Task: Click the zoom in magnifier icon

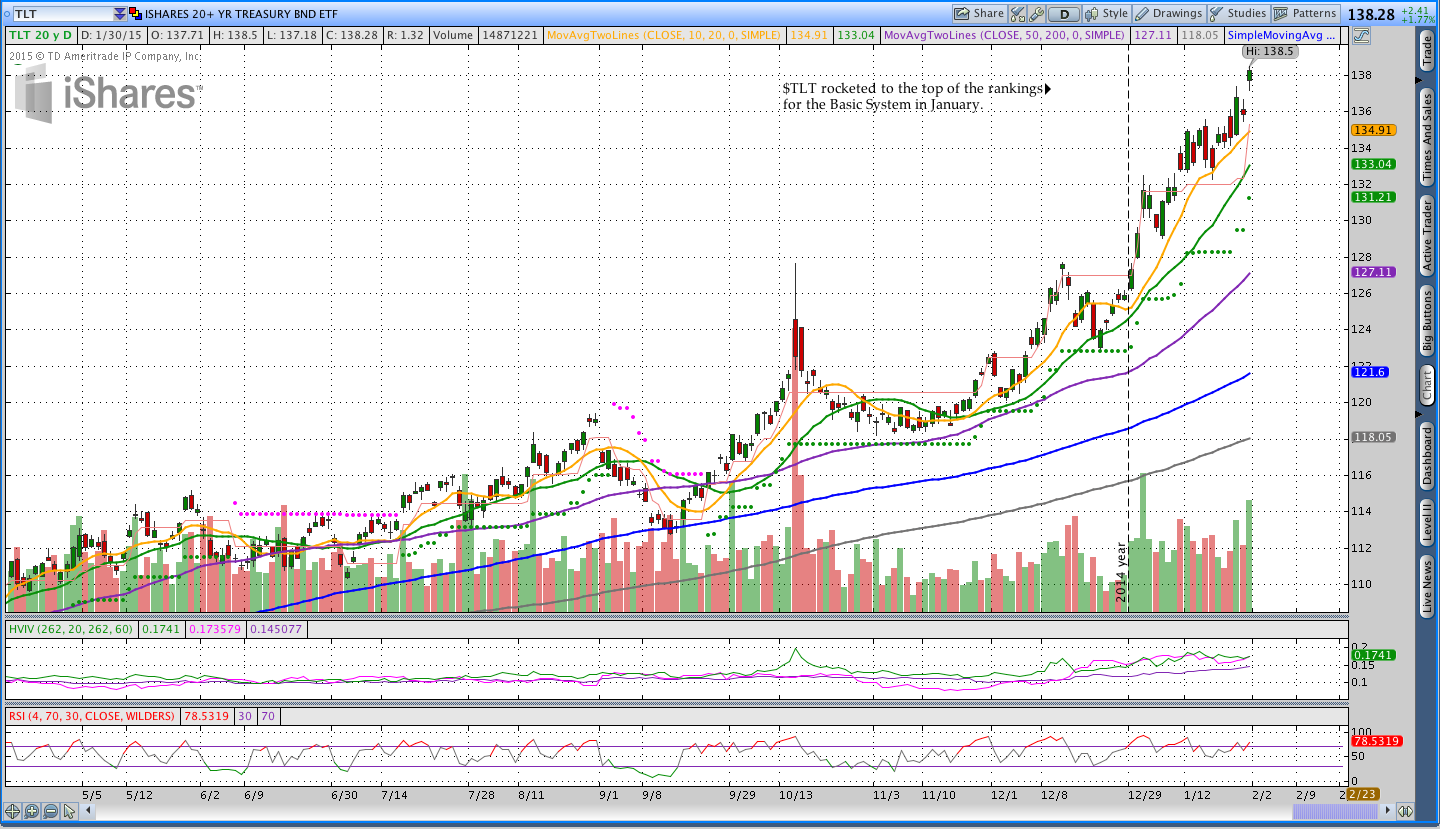Action: [x=31, y=811]
